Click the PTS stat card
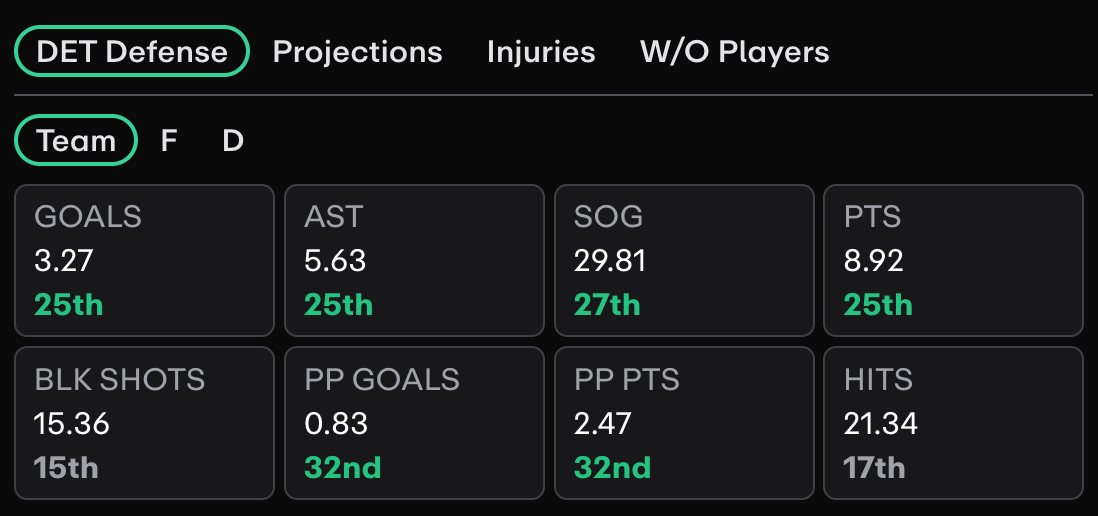This screenshot has height=516, width=1098. pyautogui.click(x=954, y=260)
